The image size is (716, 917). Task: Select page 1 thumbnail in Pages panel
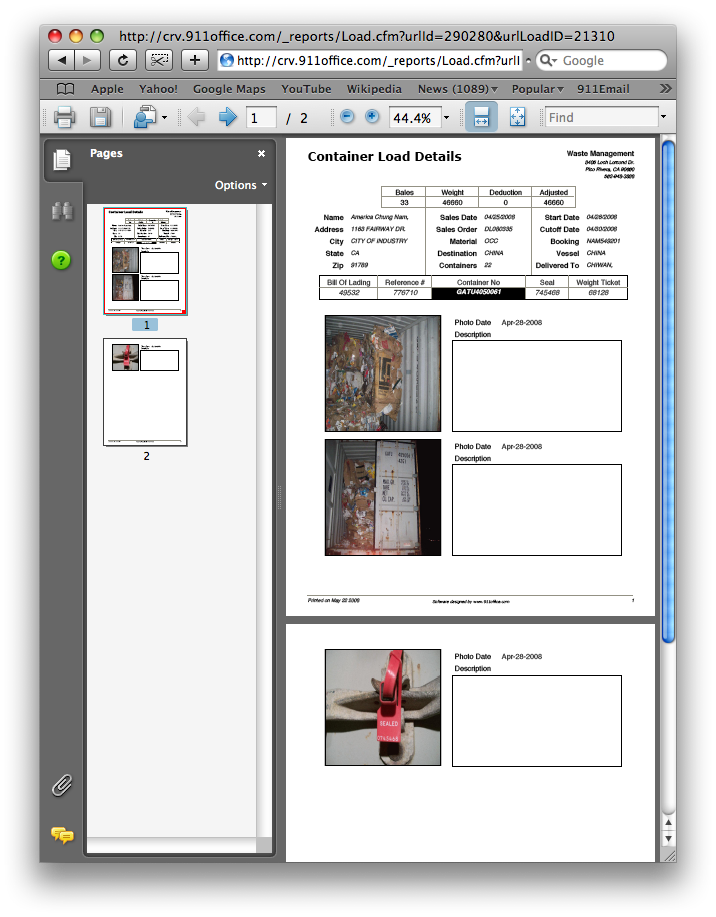tap(145, 261)
